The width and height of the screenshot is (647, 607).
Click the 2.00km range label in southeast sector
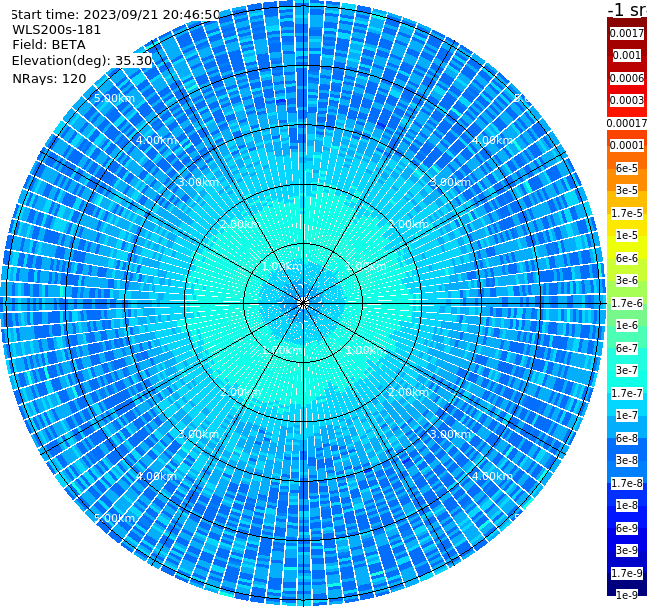point(408,392)
